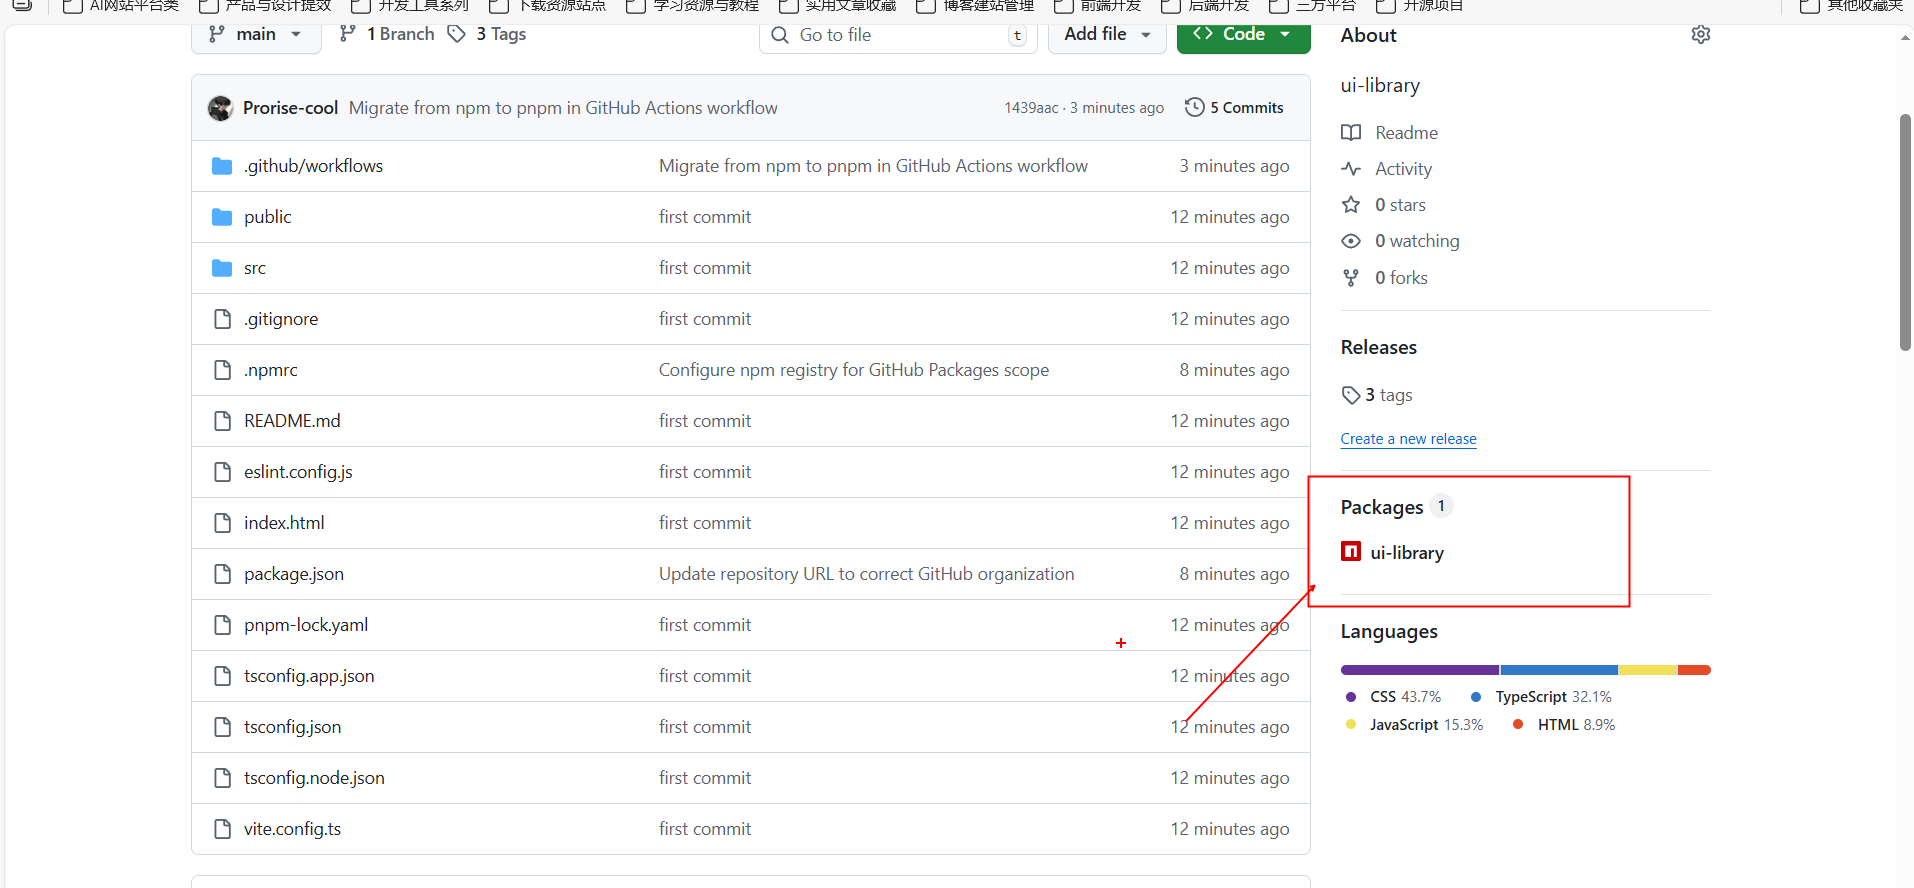Click the .github/workflows folder icon

[222, 166]
